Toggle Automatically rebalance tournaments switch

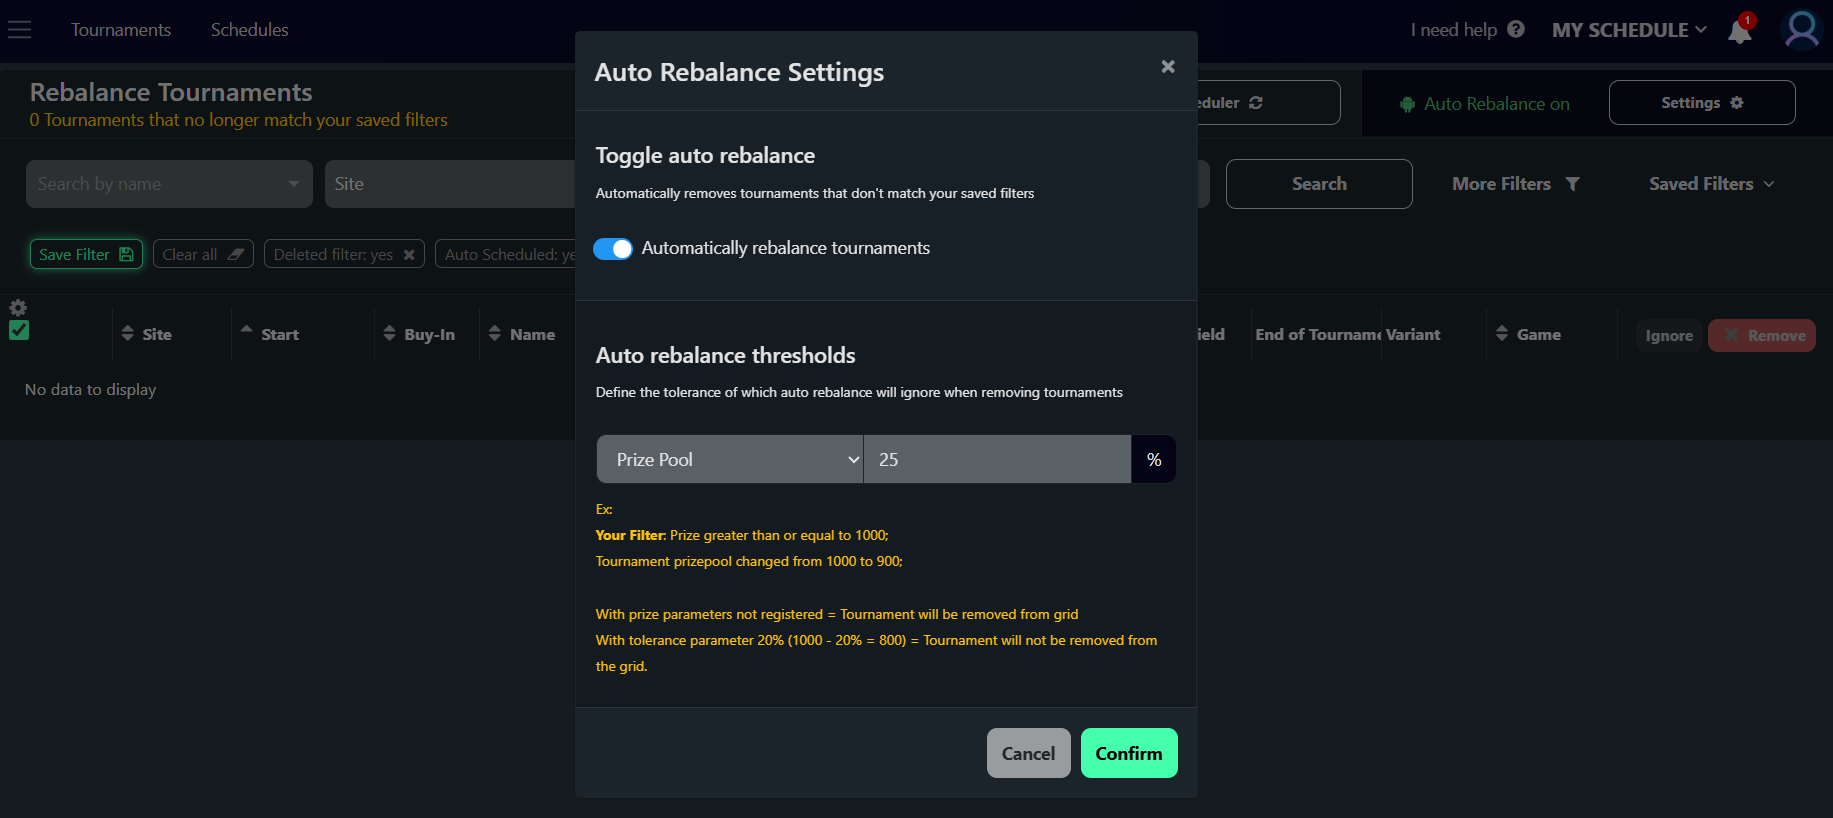pos(613,249)
